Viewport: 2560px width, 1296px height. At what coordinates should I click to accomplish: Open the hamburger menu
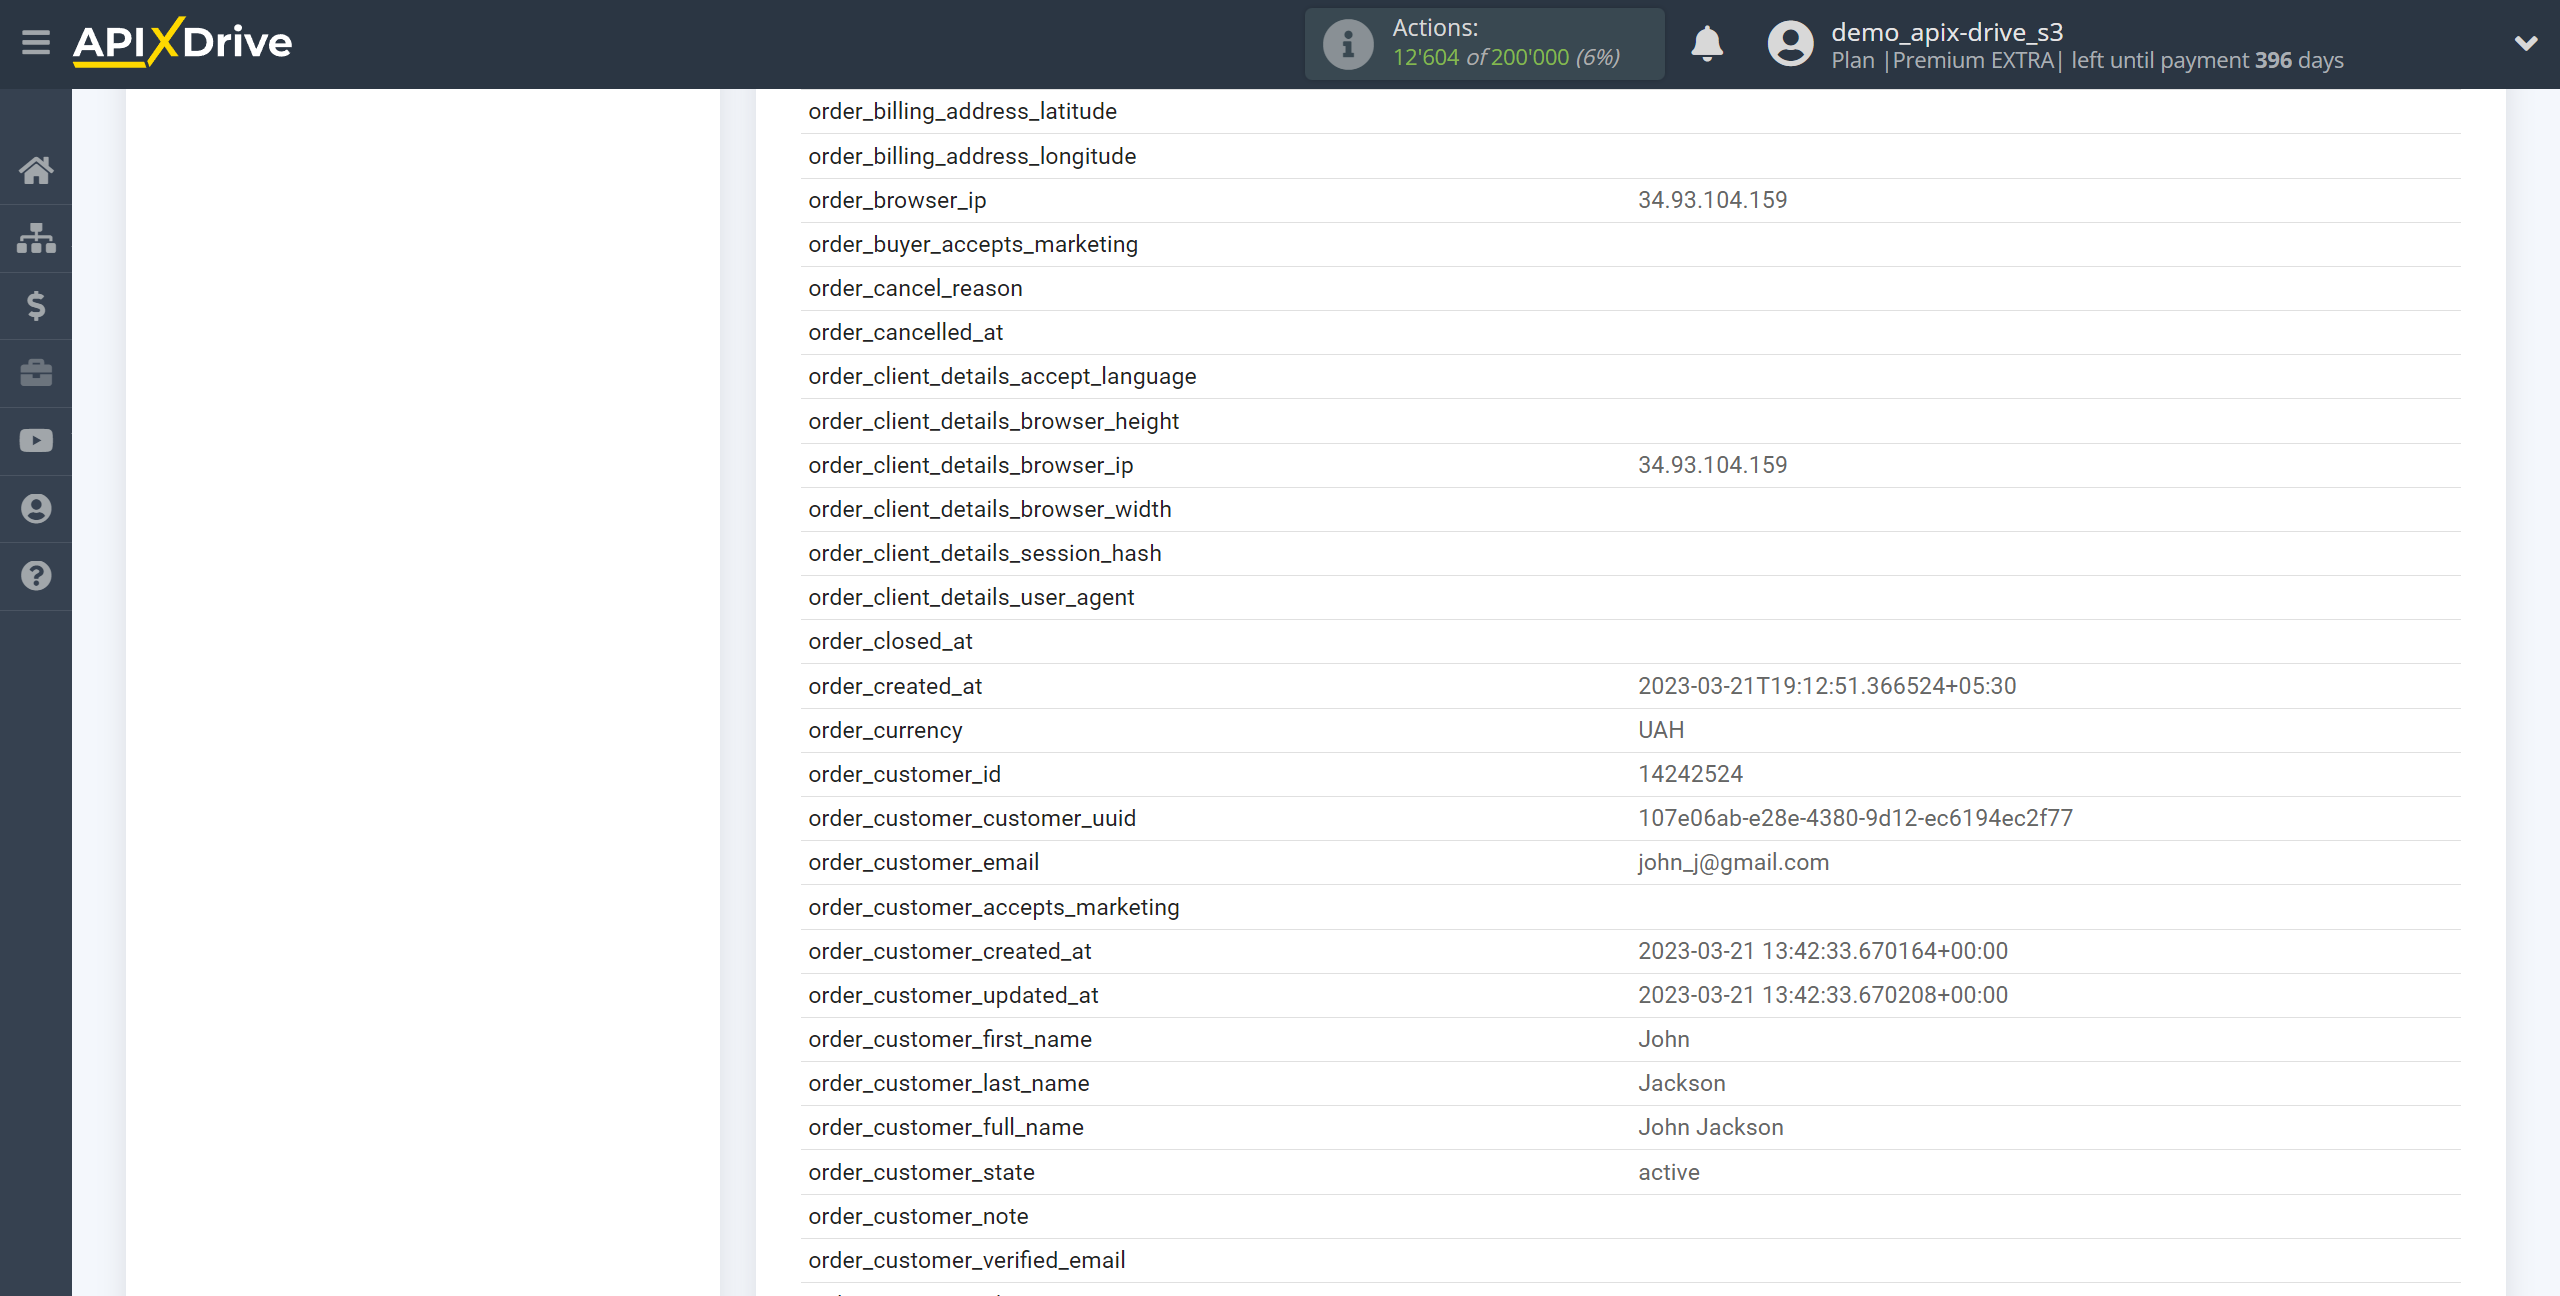coord(36,43)
